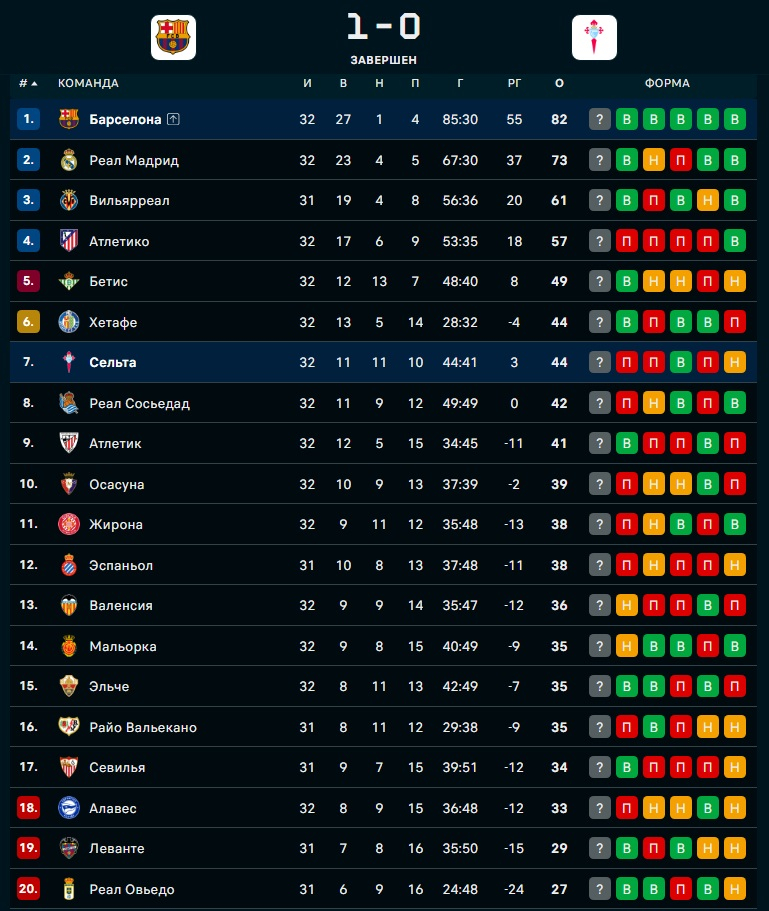Image resolution: width=769 pixels, height=911 pixels.
Task: Click the Atlético club logo in row four
Action: point(68,241)
